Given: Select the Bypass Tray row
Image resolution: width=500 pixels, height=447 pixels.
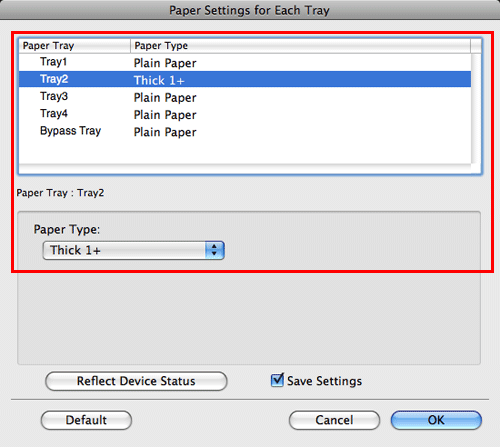Looking at the screenshot, I should tap(245, 131).
